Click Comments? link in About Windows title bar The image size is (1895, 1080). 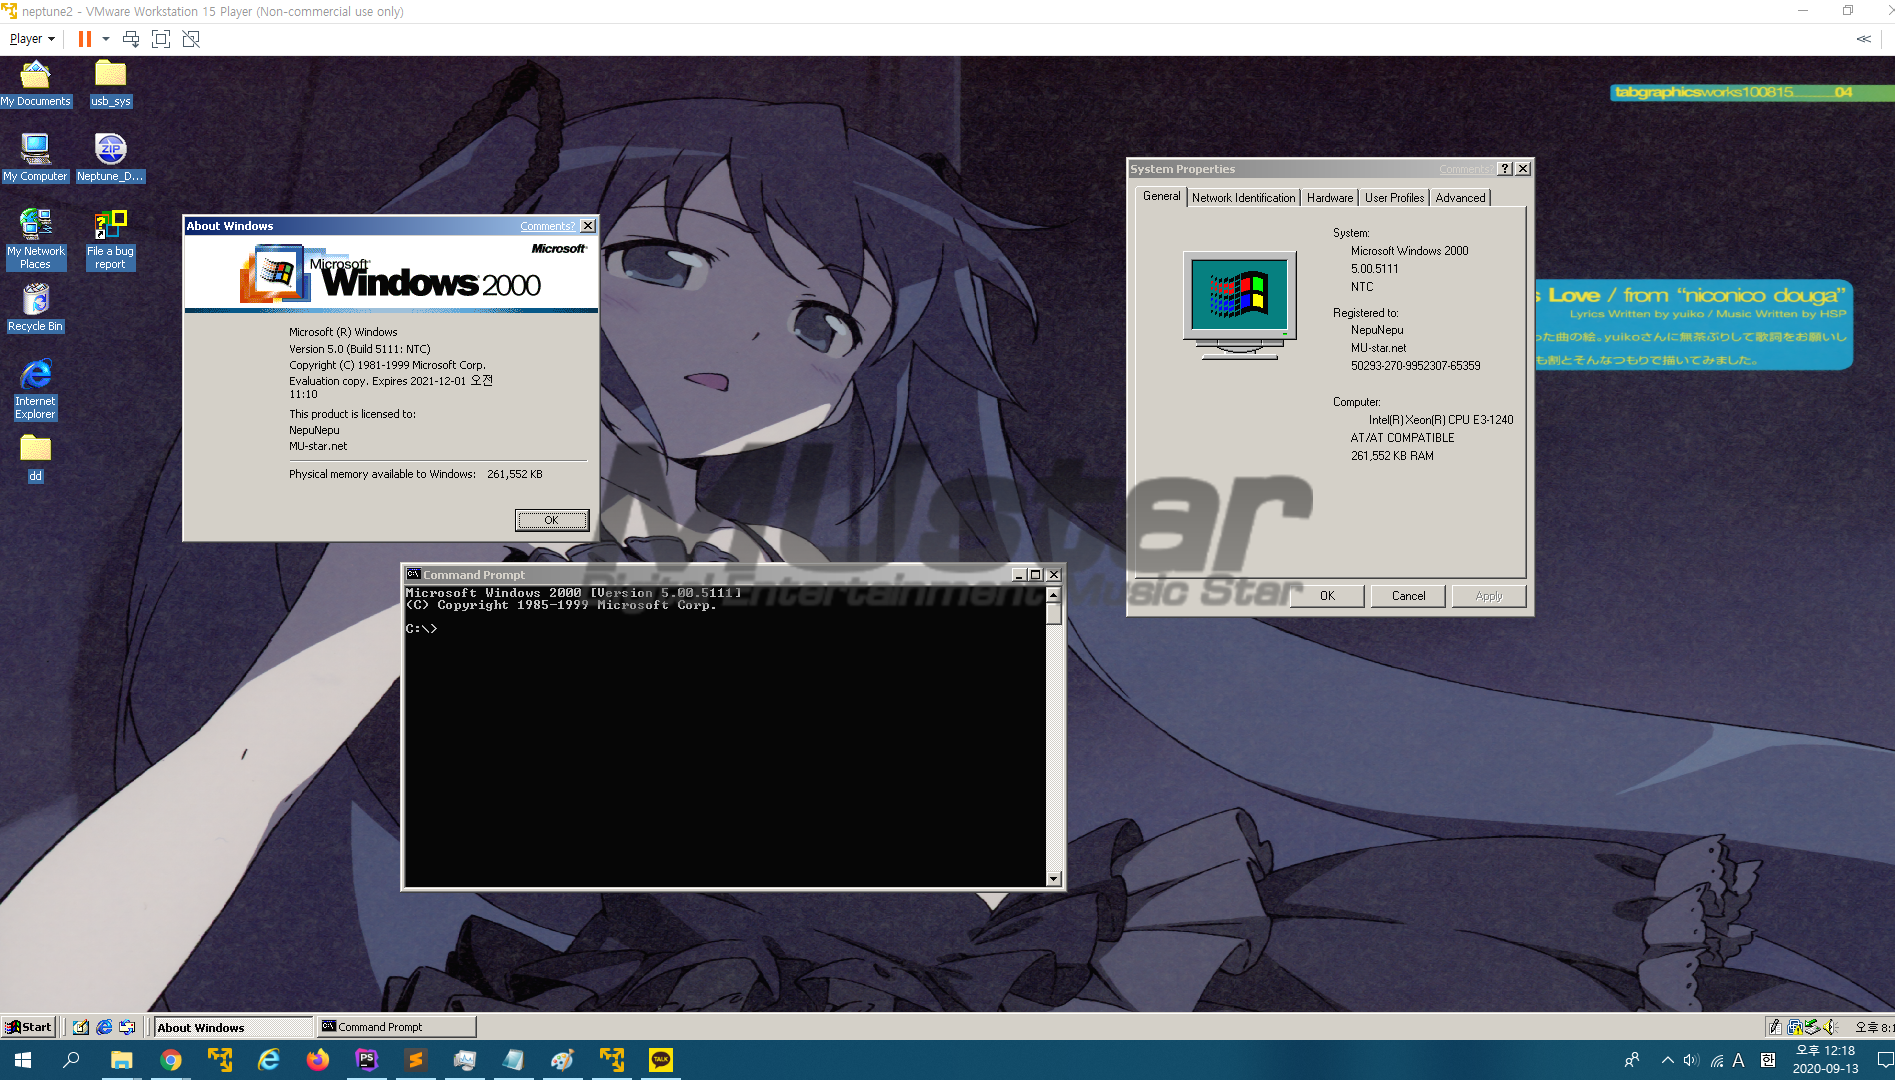point(547,226)
